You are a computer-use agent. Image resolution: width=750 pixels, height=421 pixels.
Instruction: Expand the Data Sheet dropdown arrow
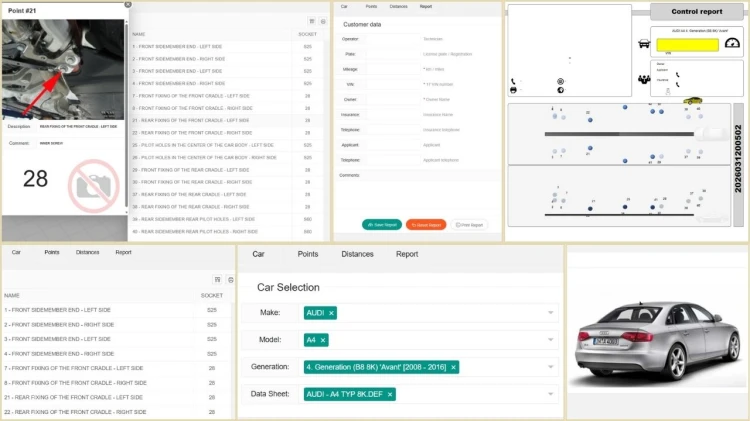(551, 395)
